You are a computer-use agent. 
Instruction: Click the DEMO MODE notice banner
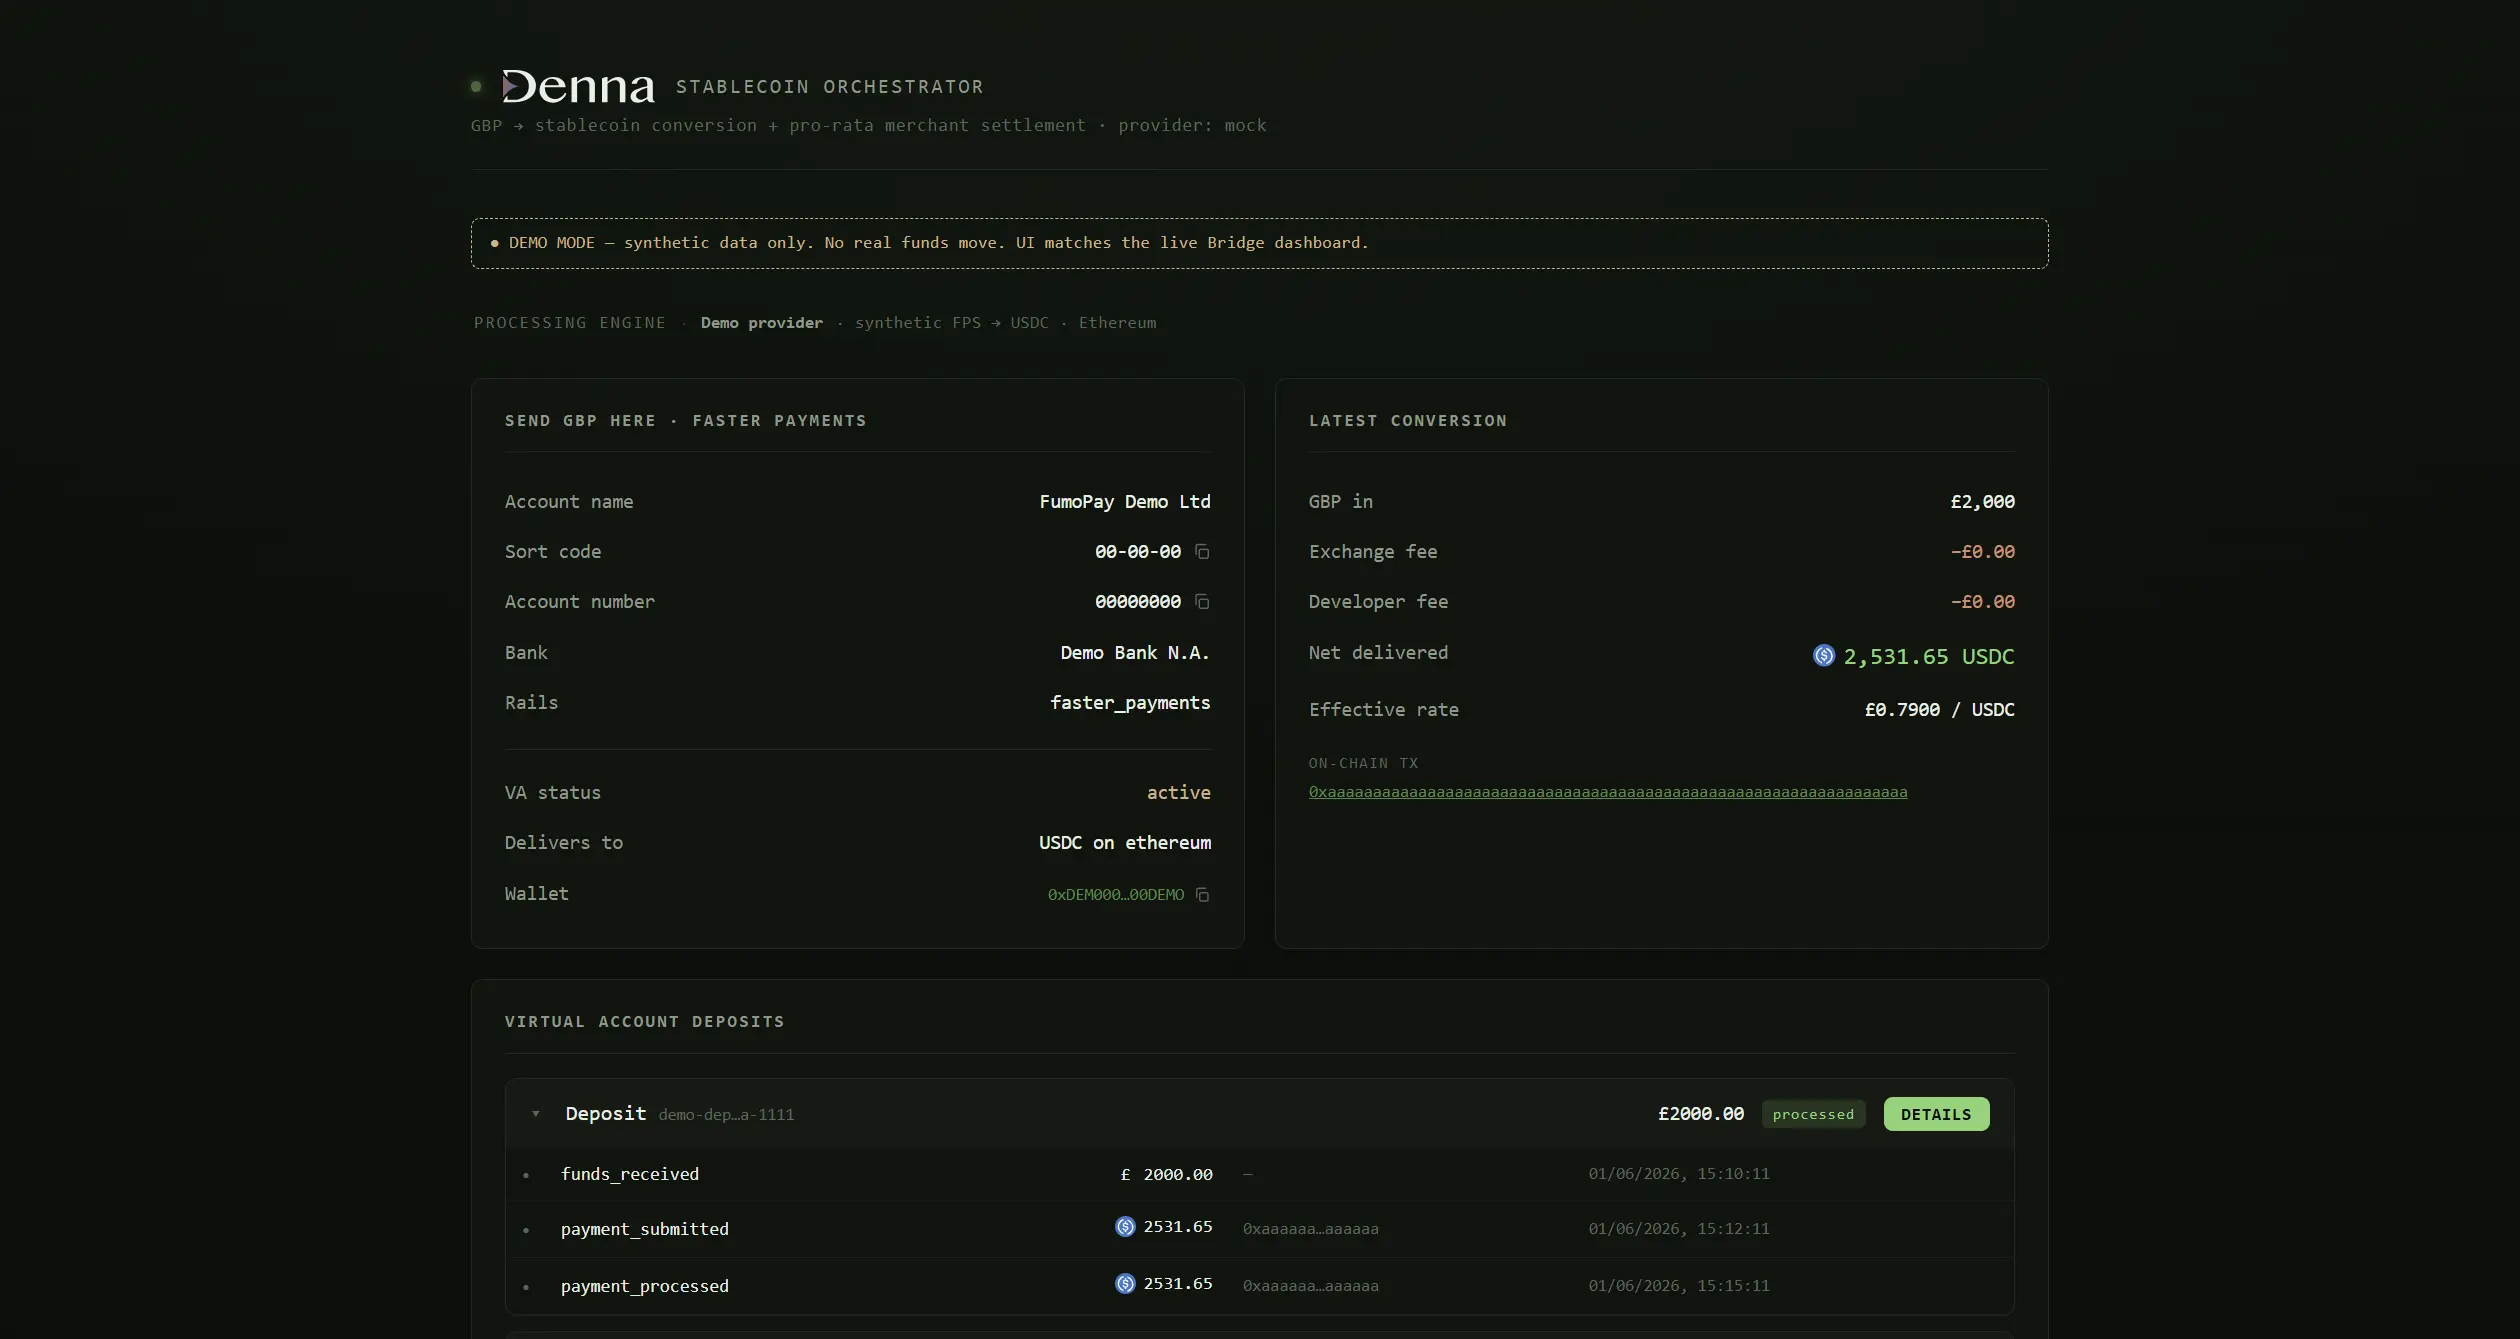tap(1260, 243)
